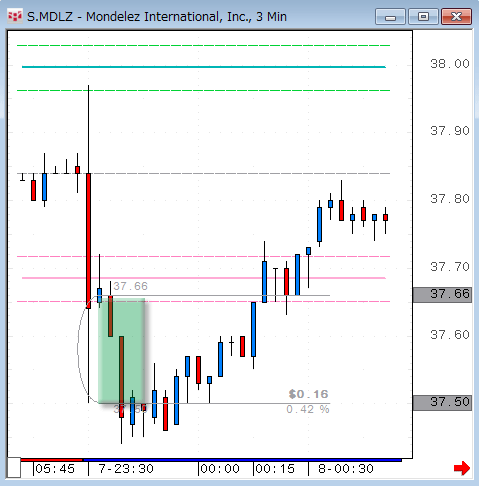Select the green shaded measurement rectangle
This screenshot has width=479, height=486.
point(121,351)
